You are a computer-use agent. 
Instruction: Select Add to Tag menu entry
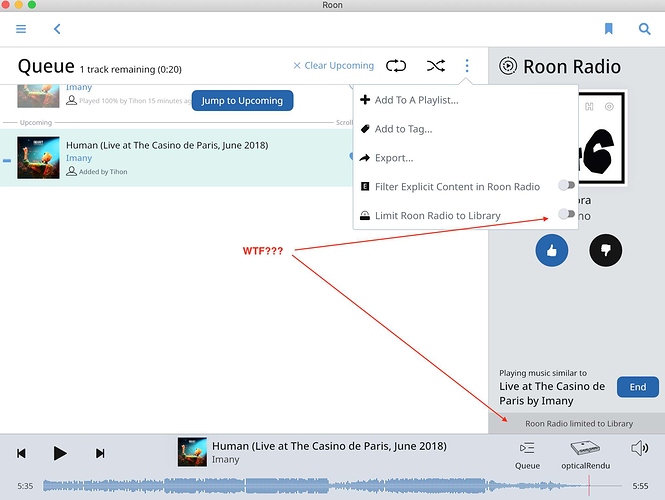(465, 129)
